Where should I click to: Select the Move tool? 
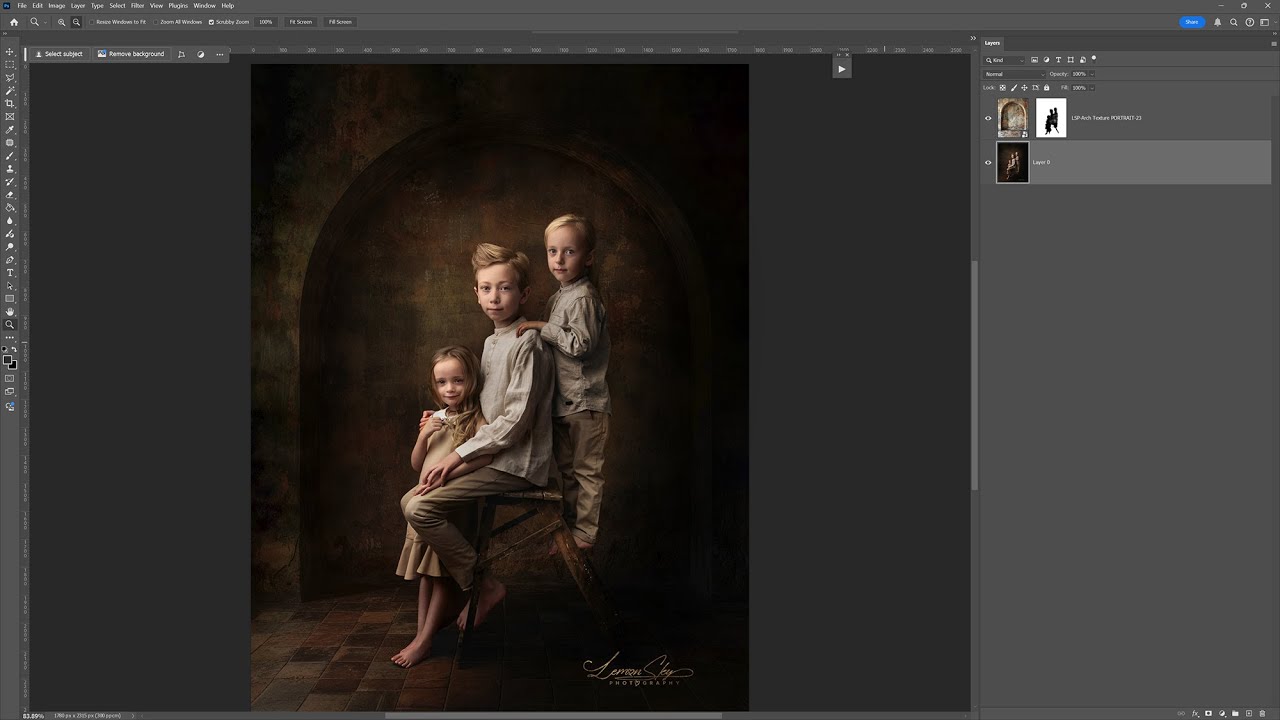[10, 51]
